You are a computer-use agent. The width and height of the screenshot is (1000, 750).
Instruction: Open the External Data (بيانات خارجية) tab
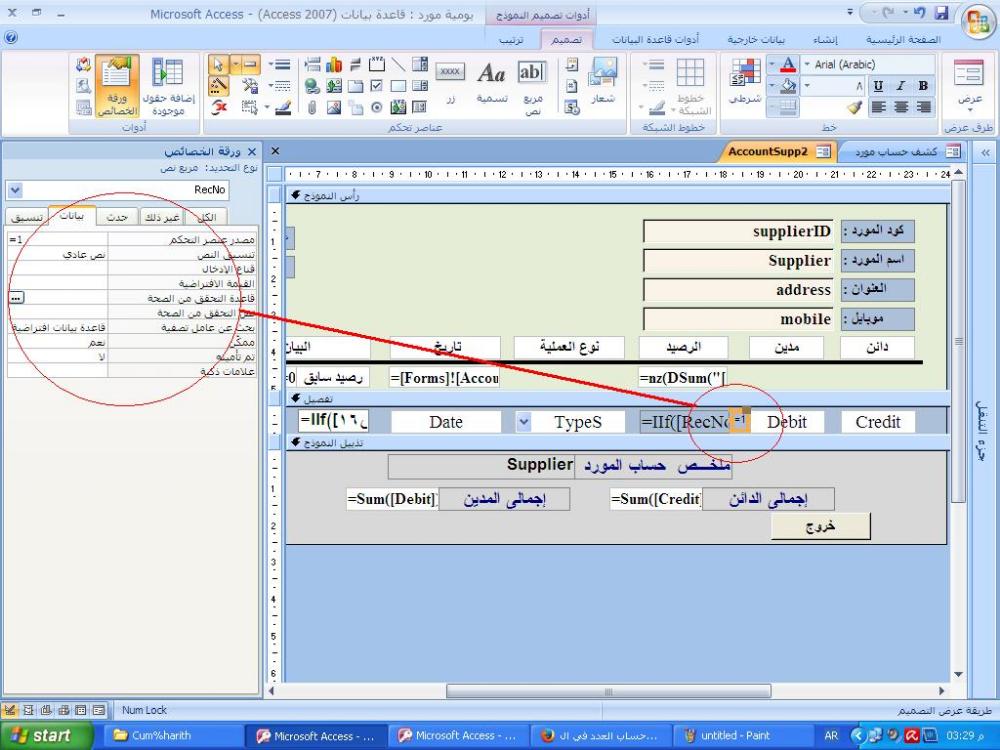(756, 40)
